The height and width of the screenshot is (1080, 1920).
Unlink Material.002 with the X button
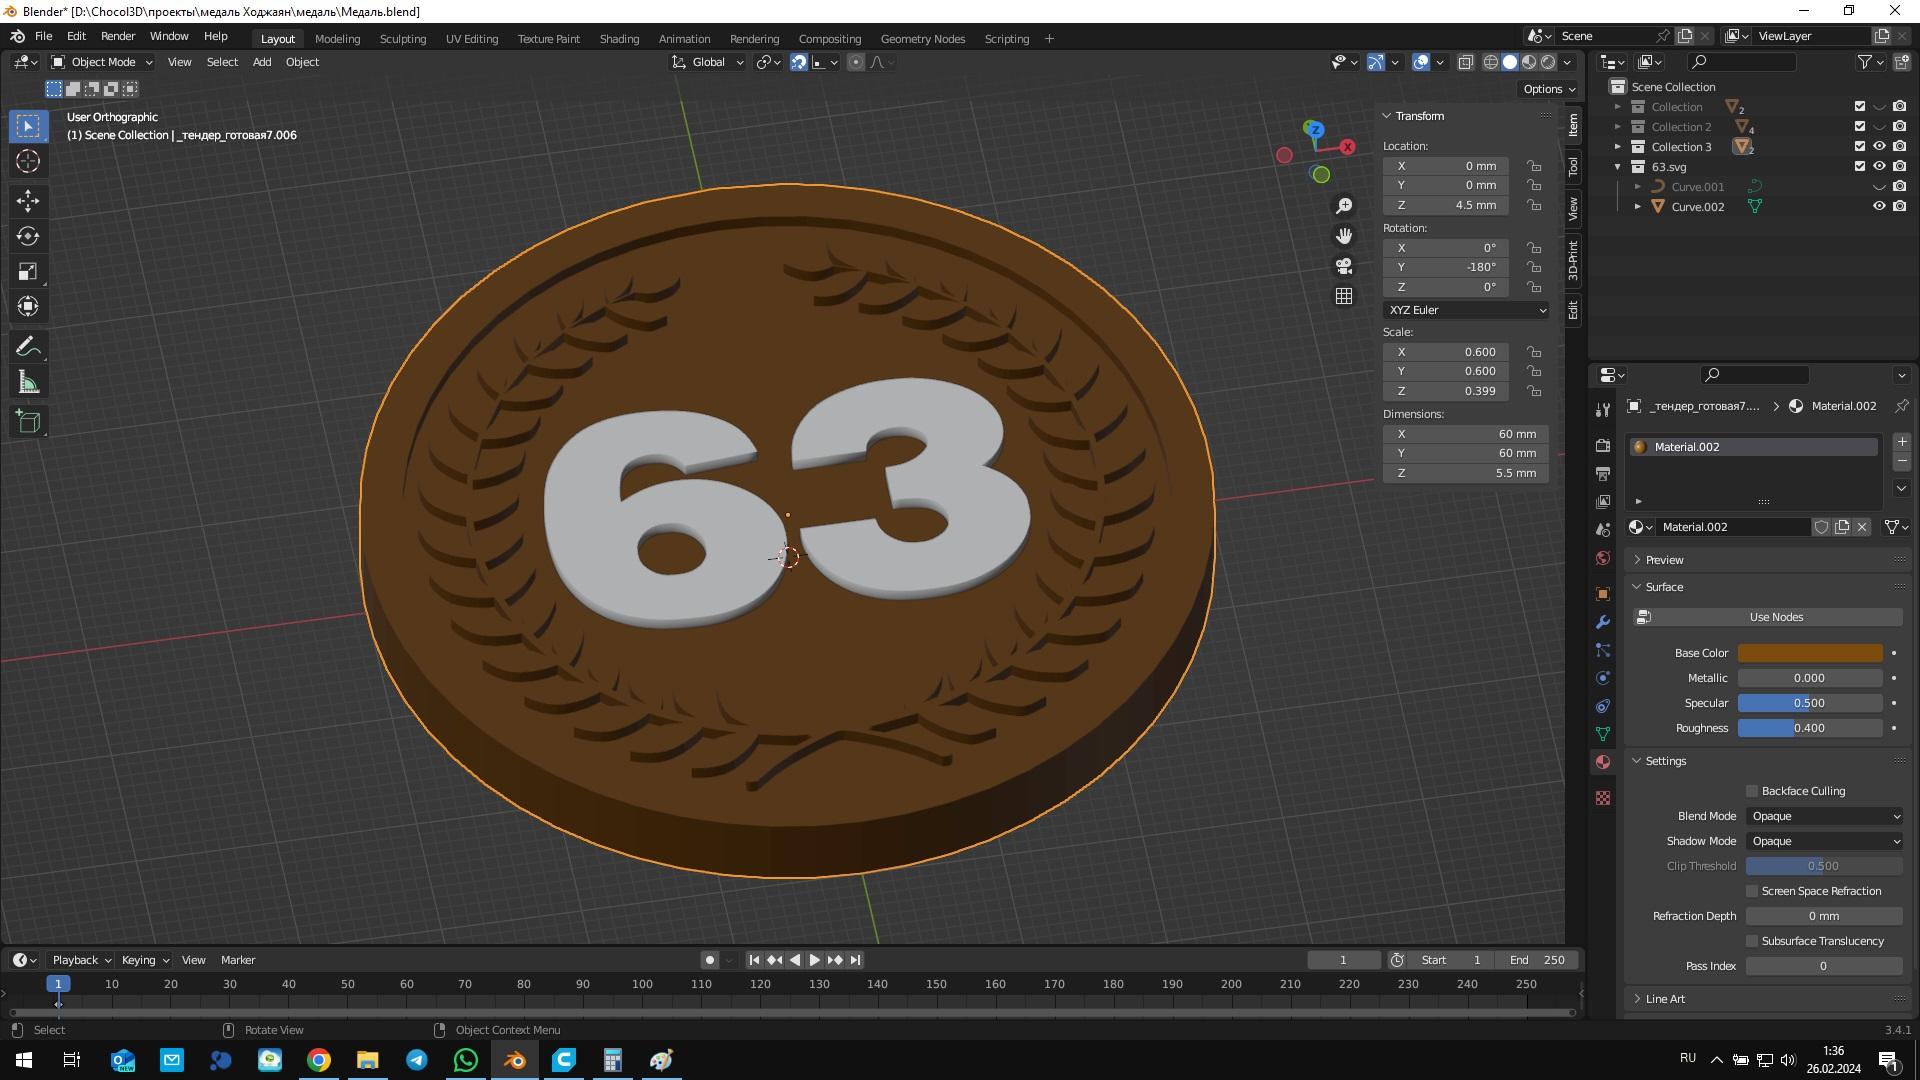(1862, 527)
